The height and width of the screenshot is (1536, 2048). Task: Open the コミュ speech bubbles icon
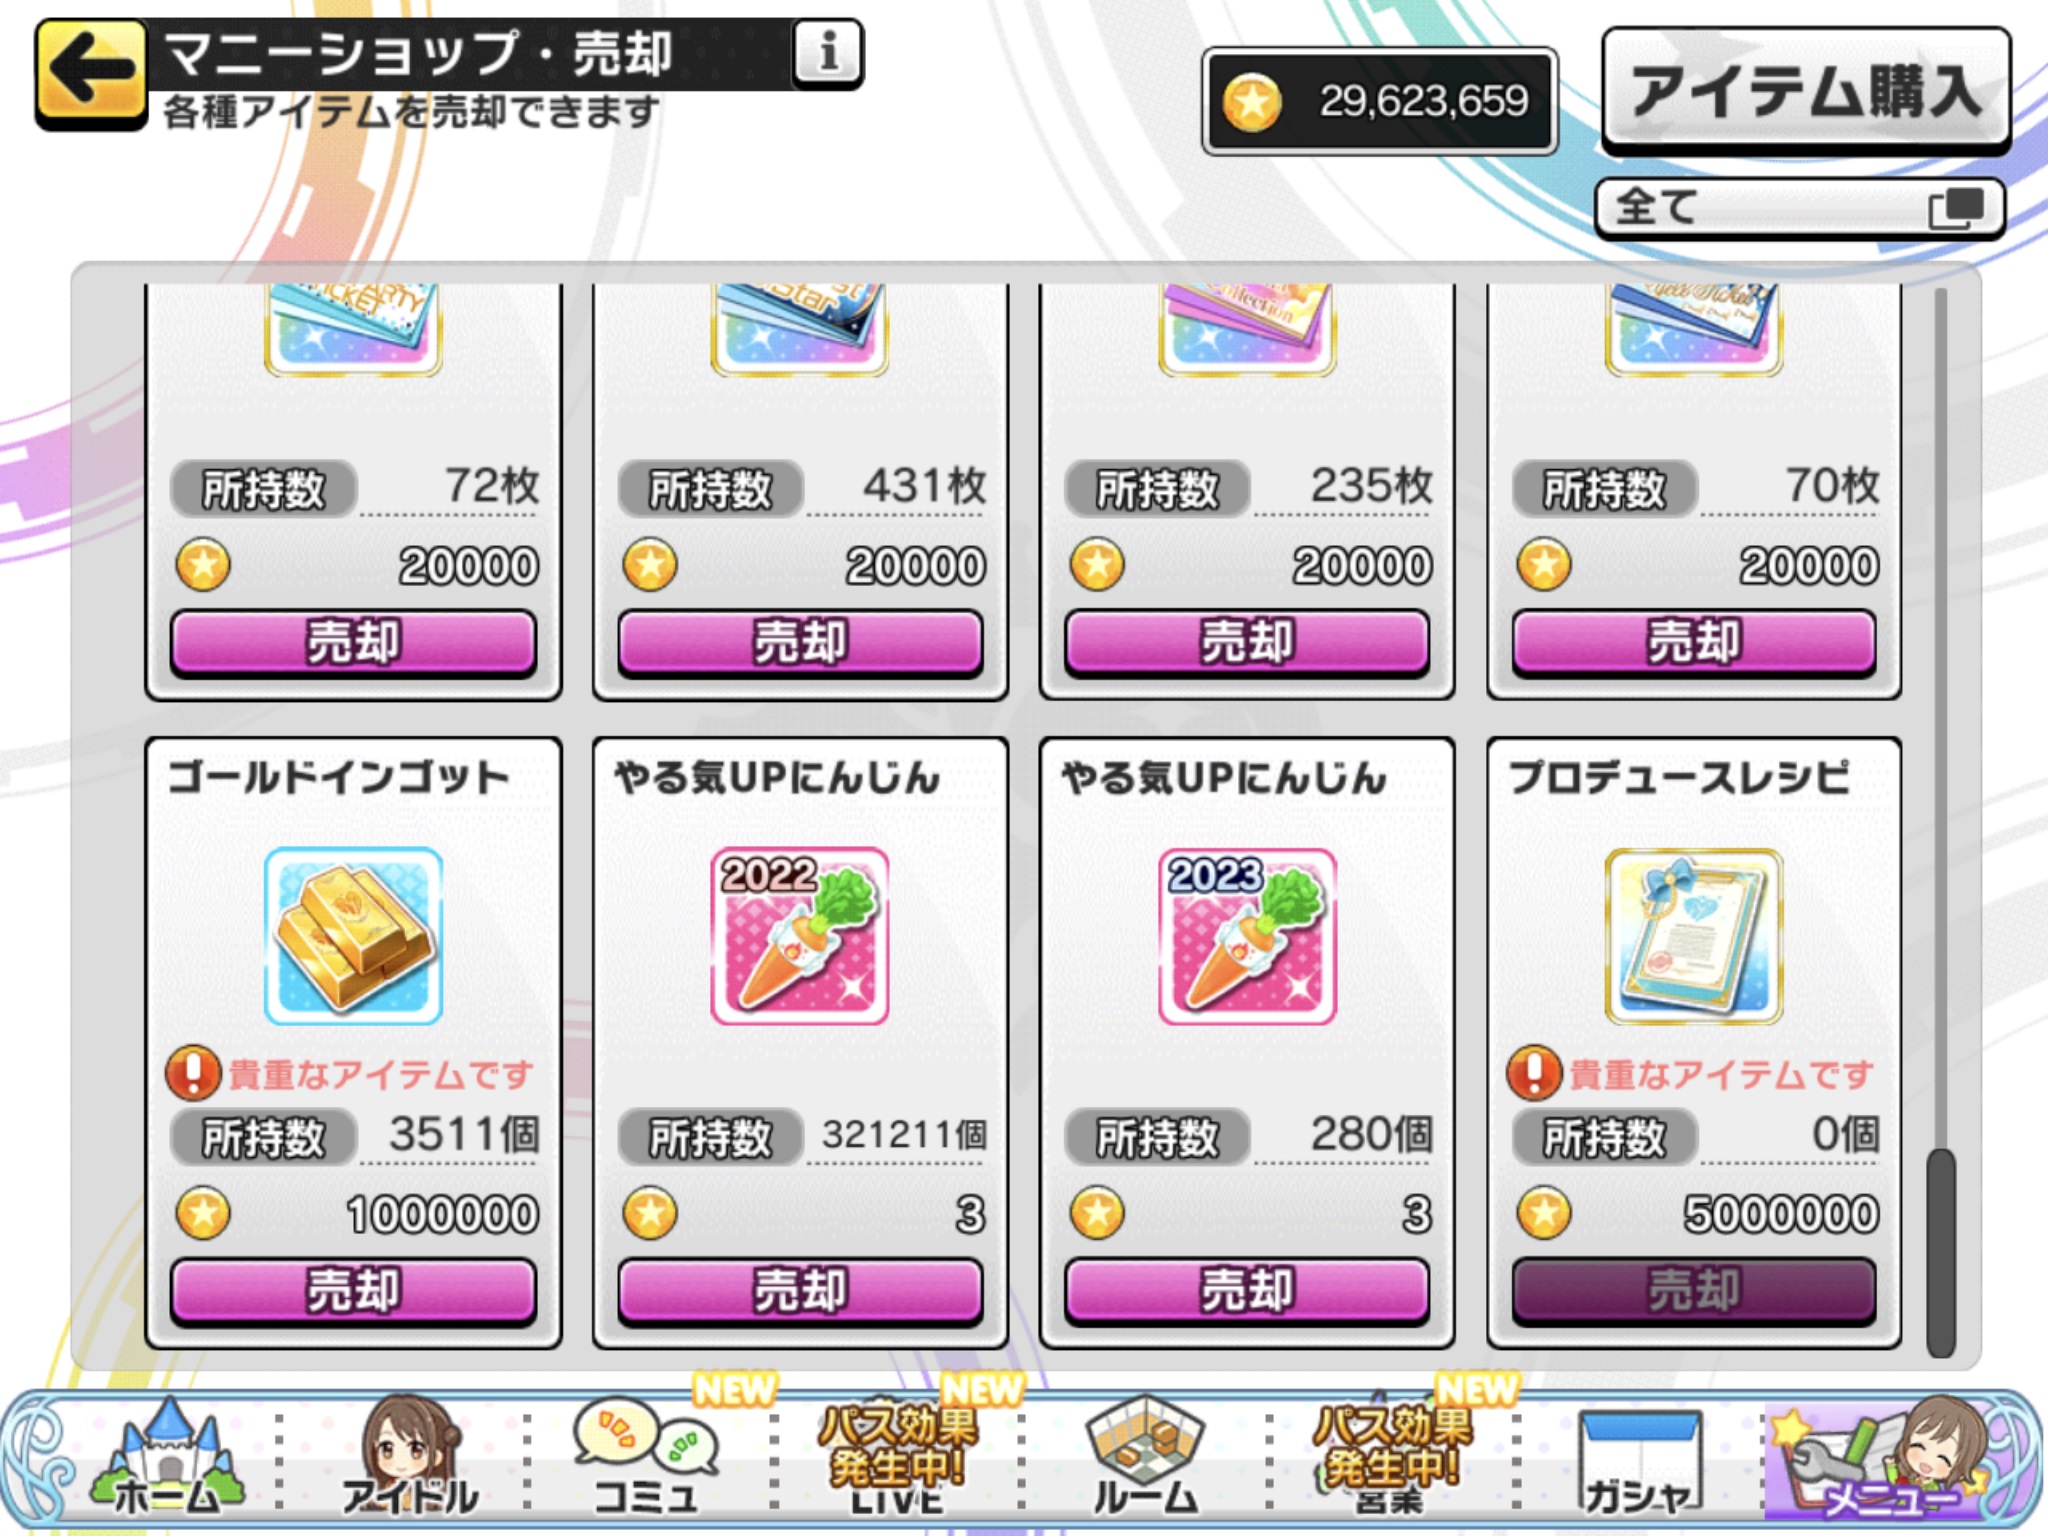tap(646, 1457)
